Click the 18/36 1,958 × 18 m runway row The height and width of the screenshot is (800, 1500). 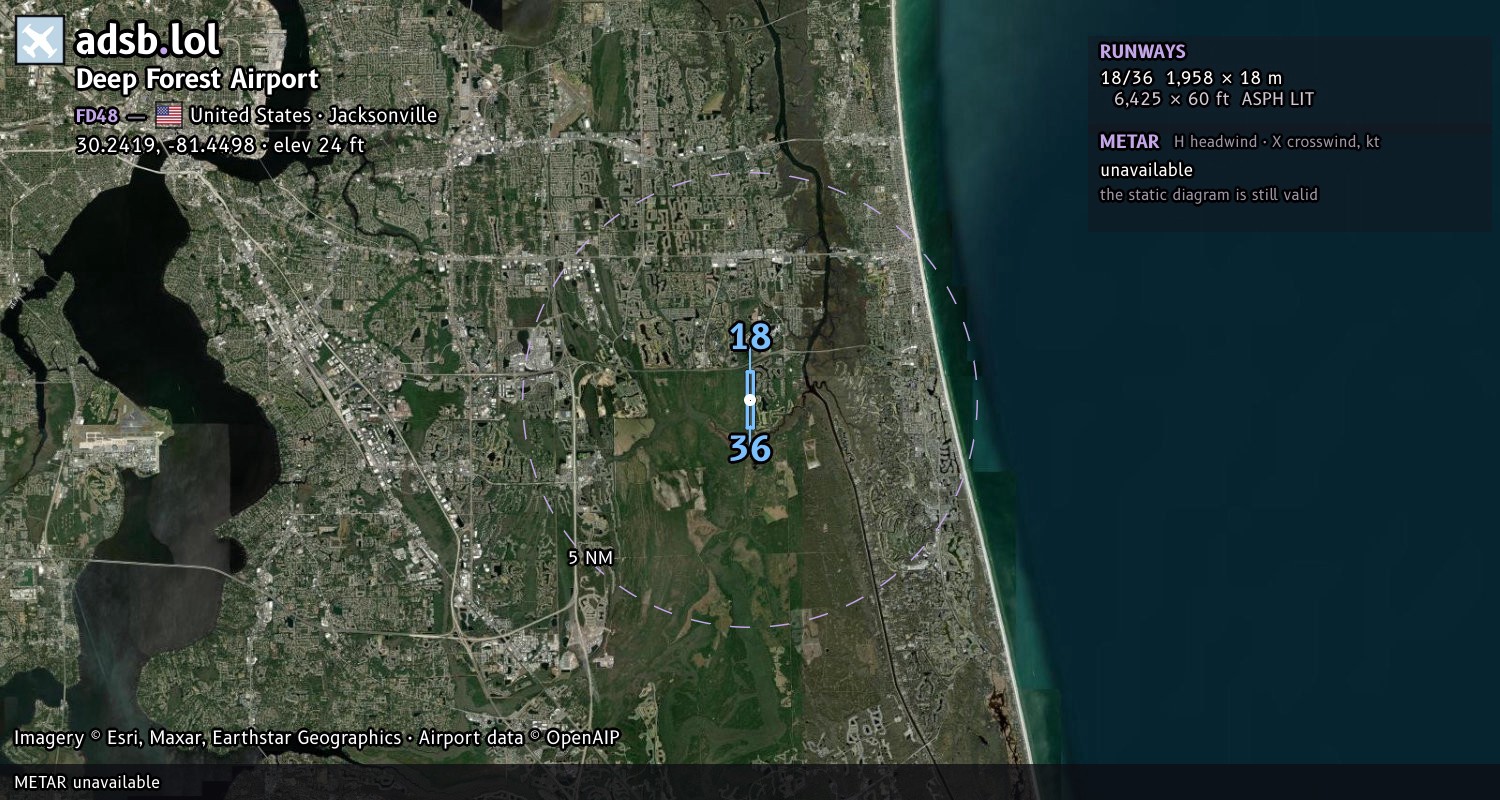point(1191,78)
